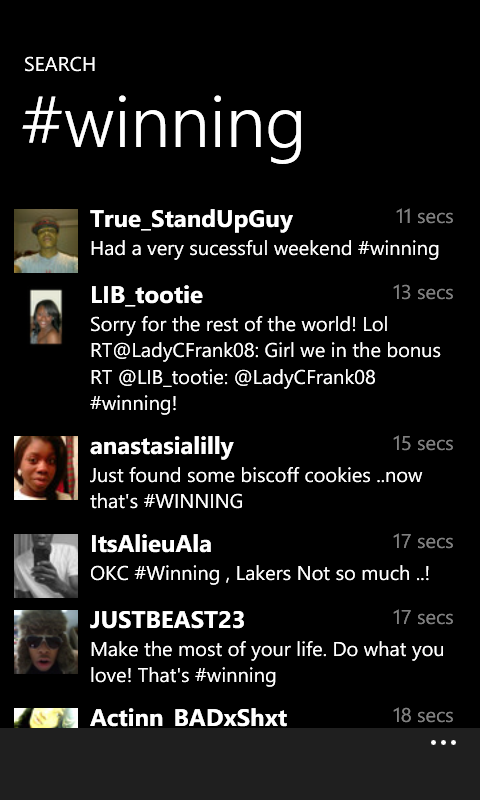Image resolution: width=480 pixels, height=800 pixels.
Task: Tap LIB_tootie's avatar photo
Action: click(46, 317)
